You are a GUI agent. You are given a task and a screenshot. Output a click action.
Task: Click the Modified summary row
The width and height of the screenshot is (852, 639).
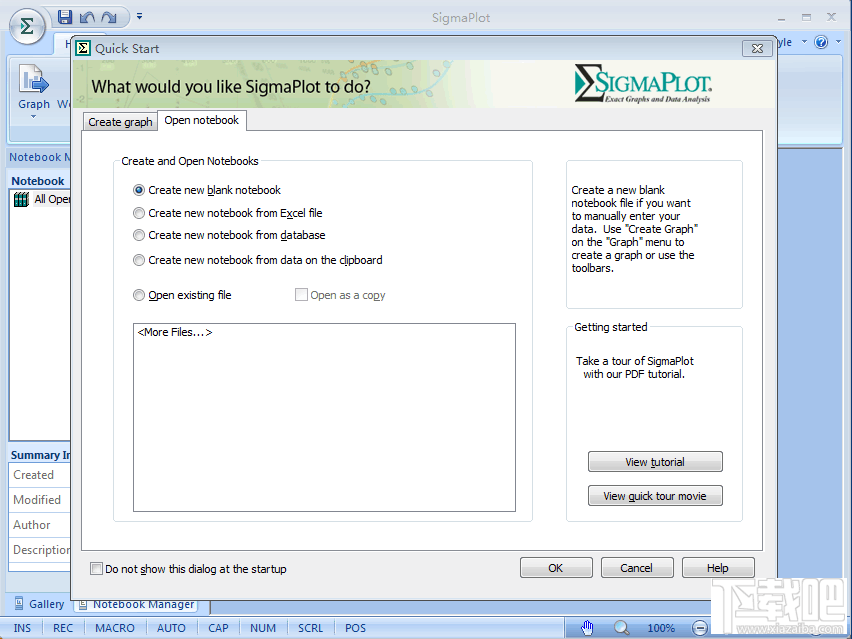pos(40,500)
